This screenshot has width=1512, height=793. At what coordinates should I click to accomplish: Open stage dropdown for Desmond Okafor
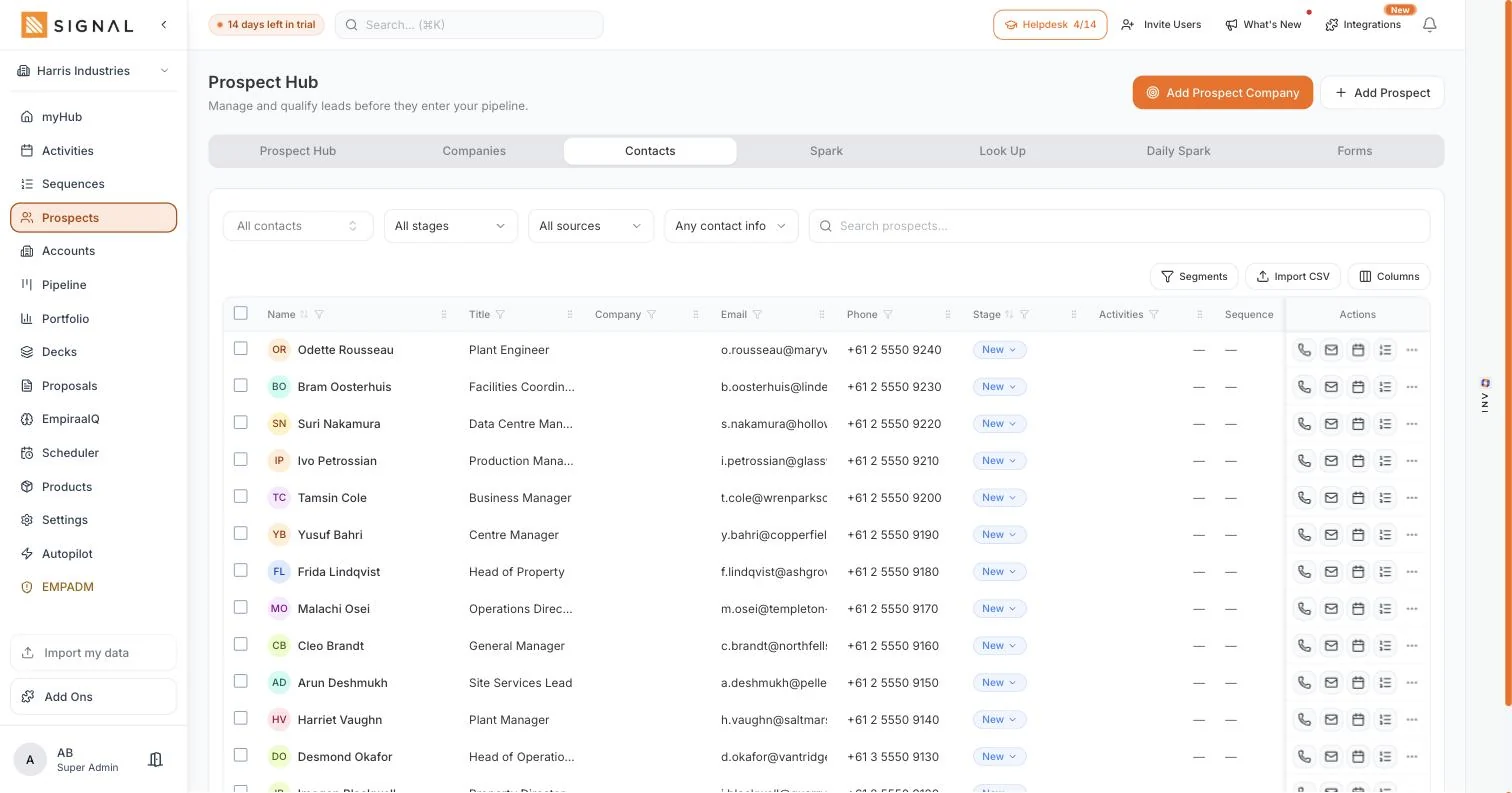(x=999, y=757)
